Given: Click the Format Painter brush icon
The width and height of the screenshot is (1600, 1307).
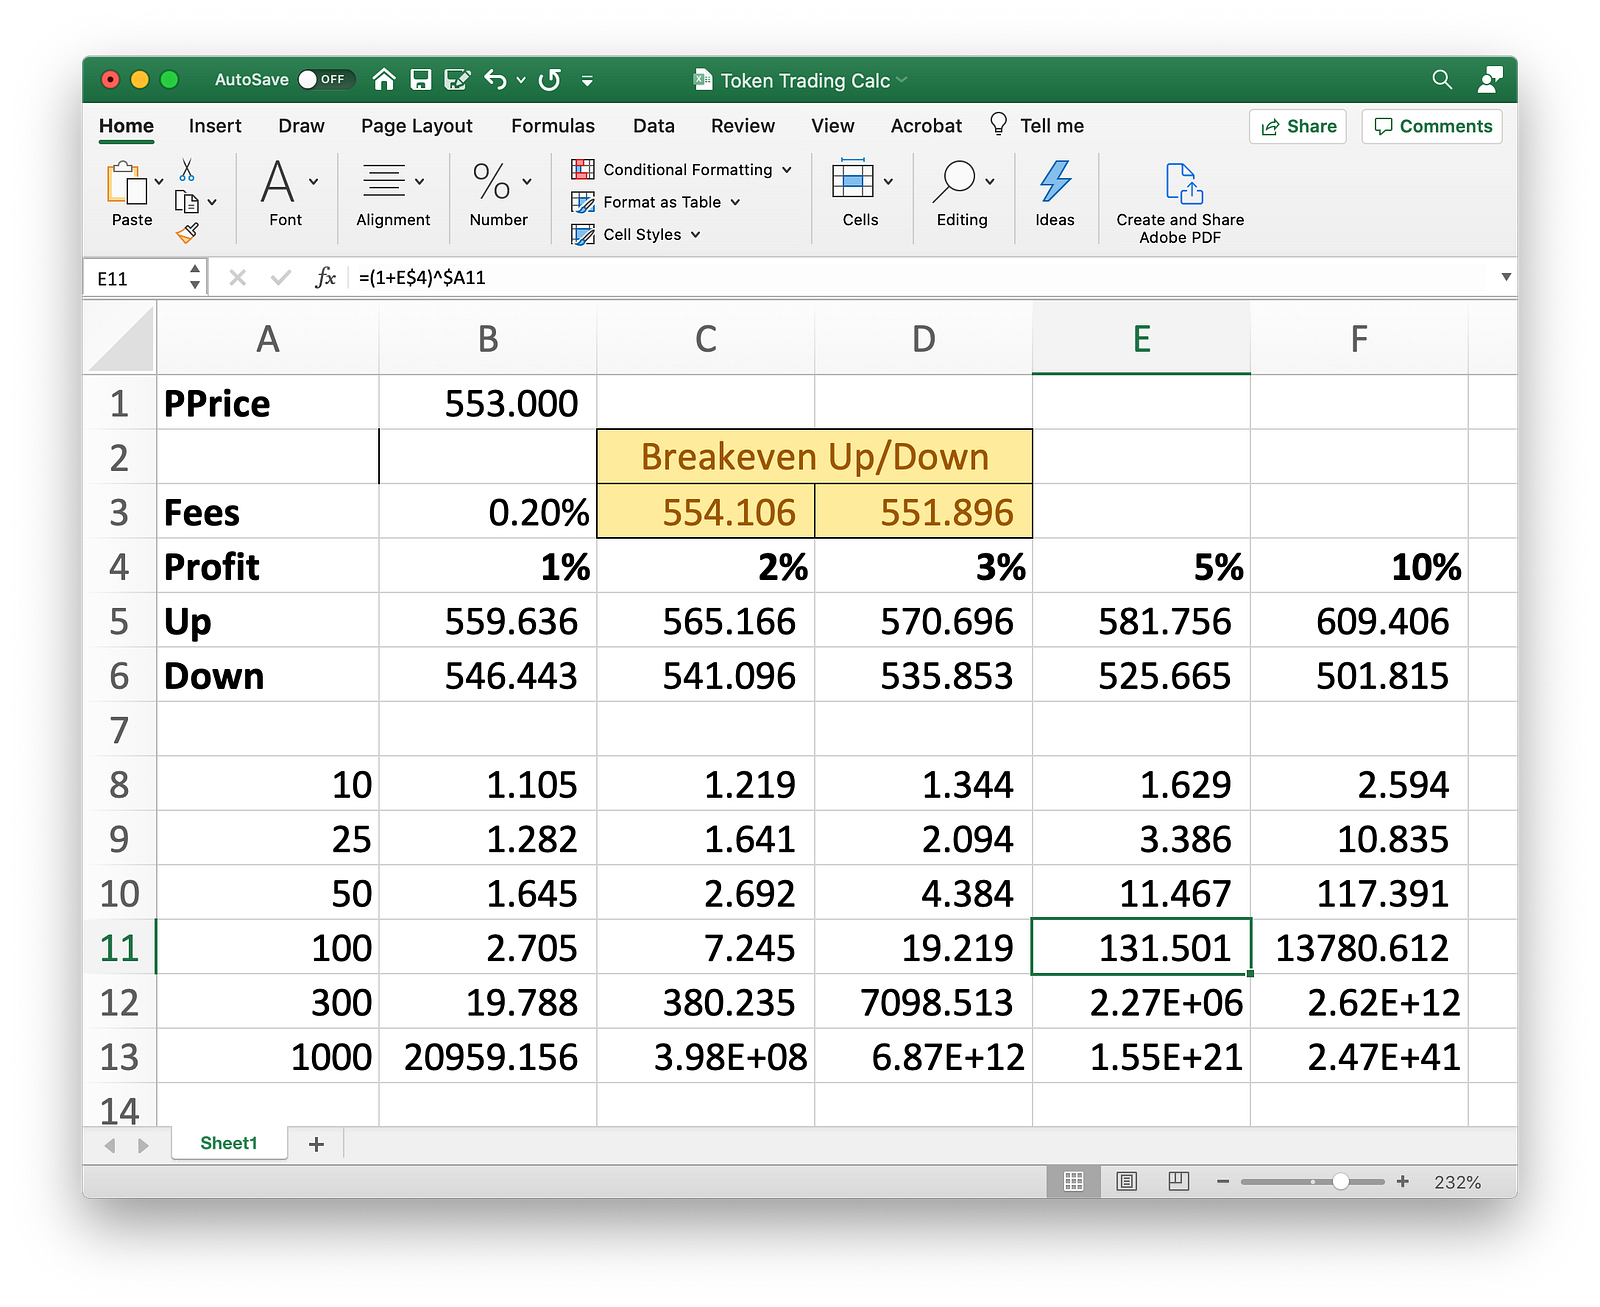Looking at the screenshot, I should pyautogui.click(x=187, y=233).
